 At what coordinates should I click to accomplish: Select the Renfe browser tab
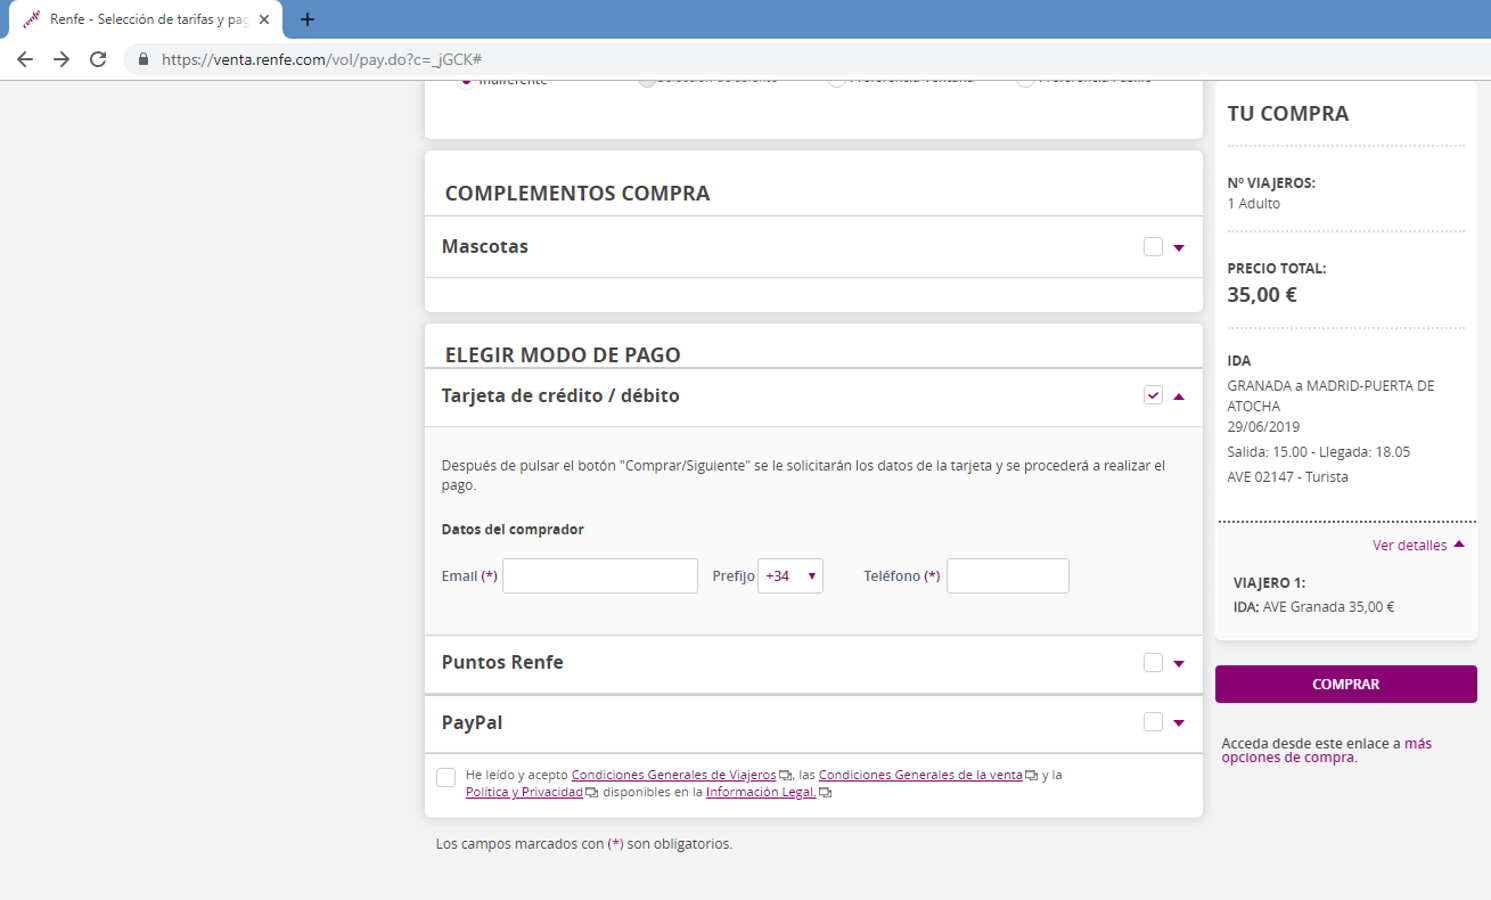click(x=140, y=17)
